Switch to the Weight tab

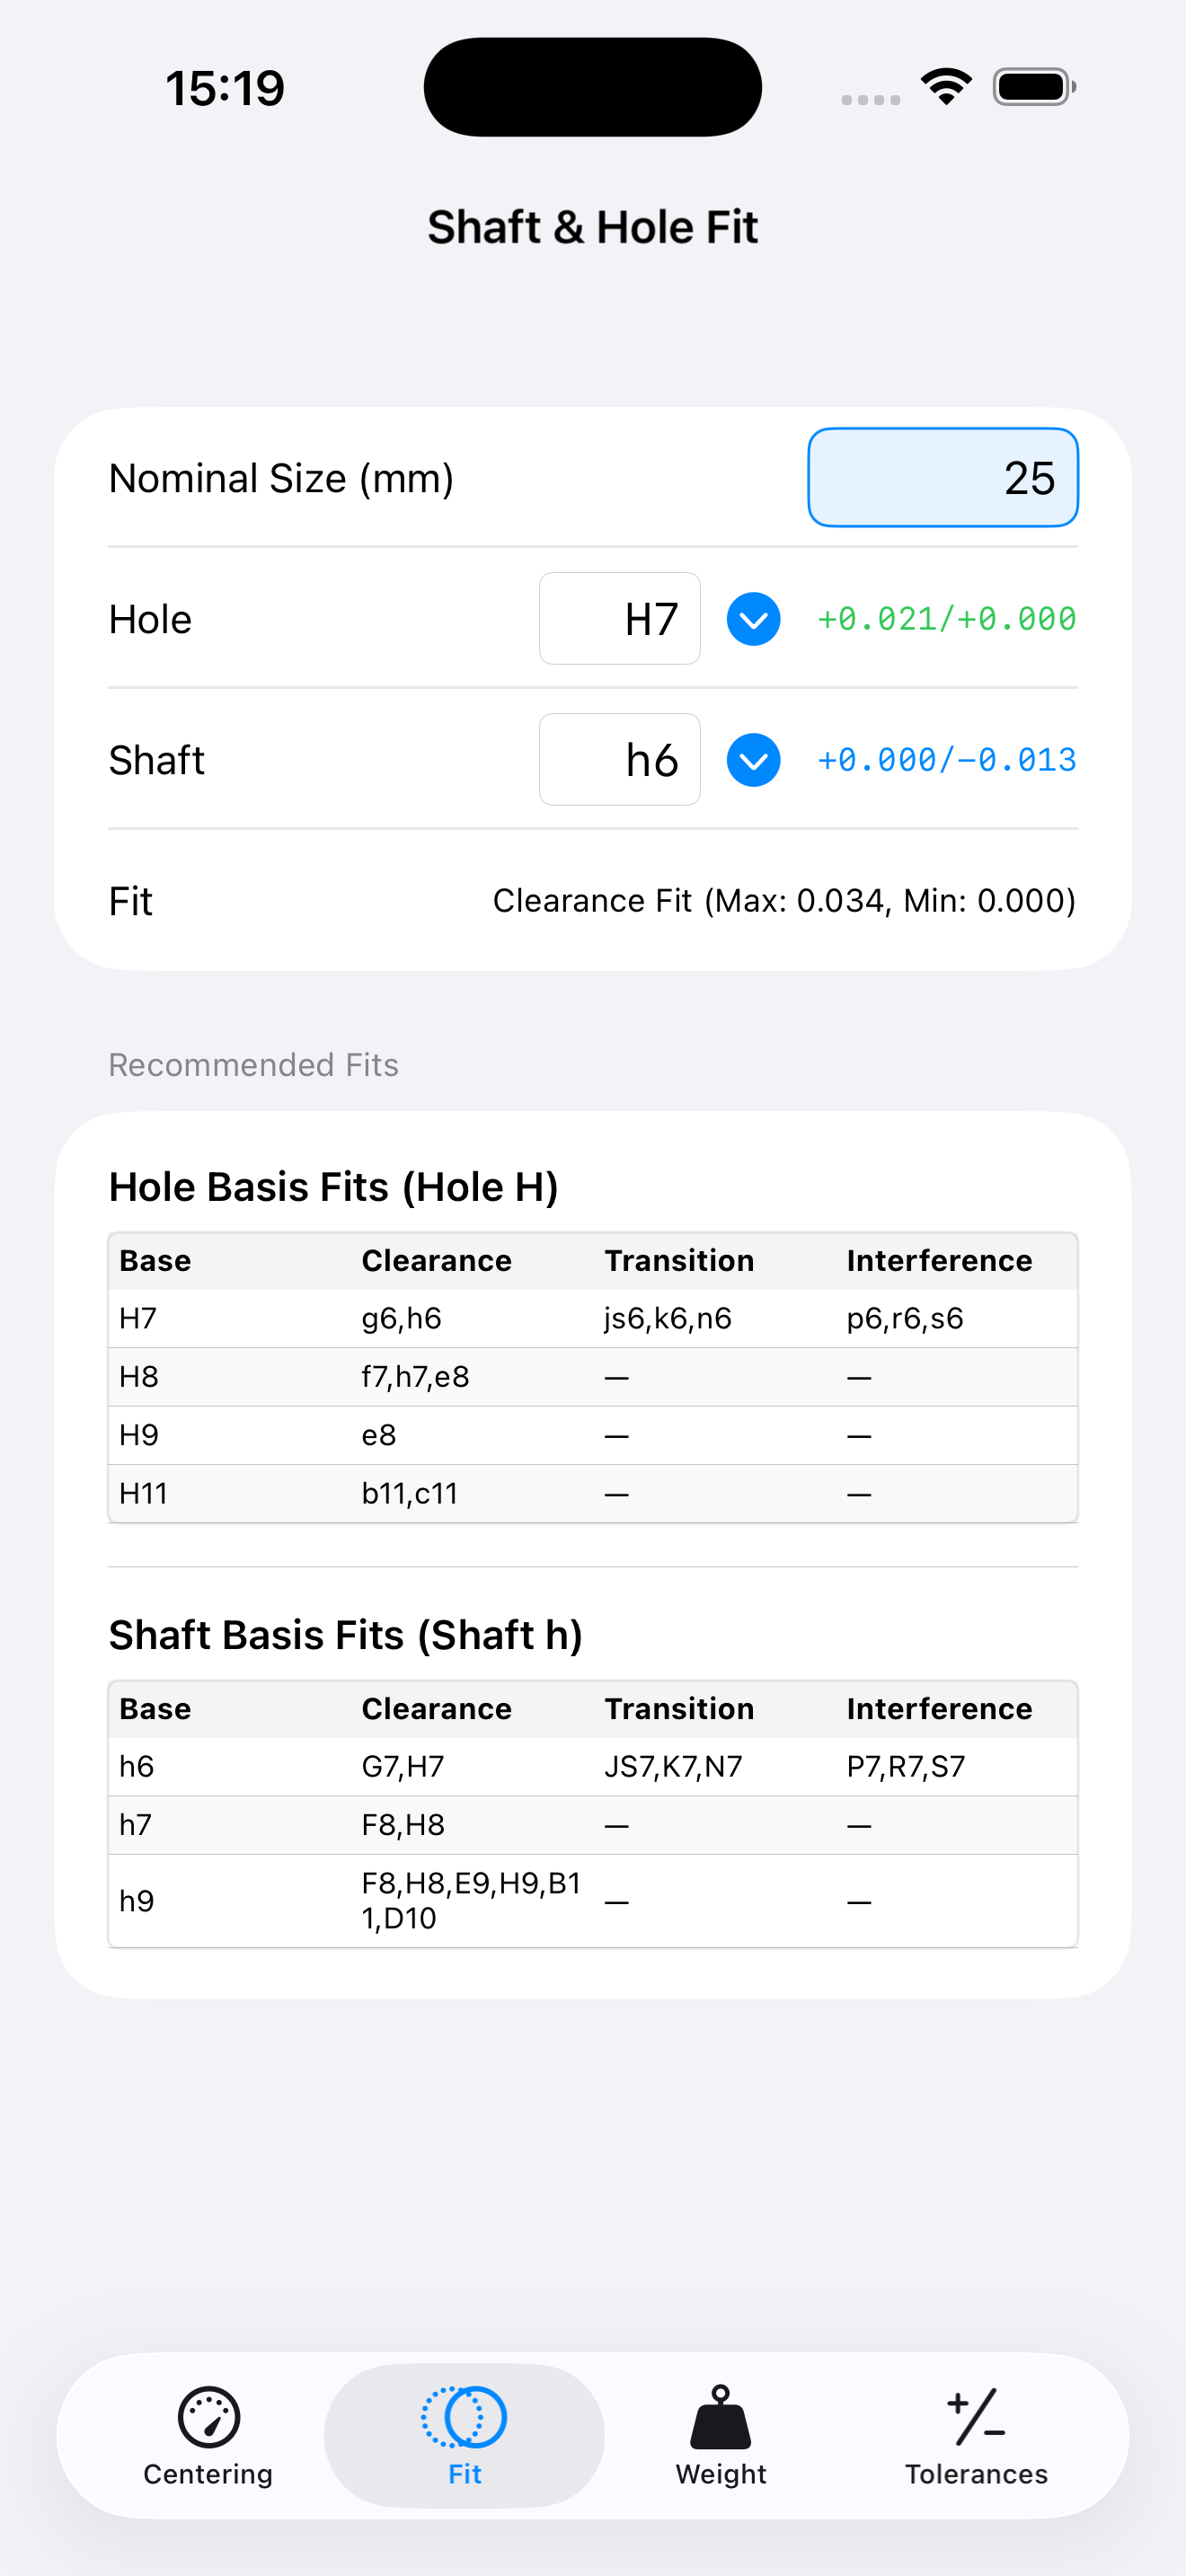point(720,2435)
